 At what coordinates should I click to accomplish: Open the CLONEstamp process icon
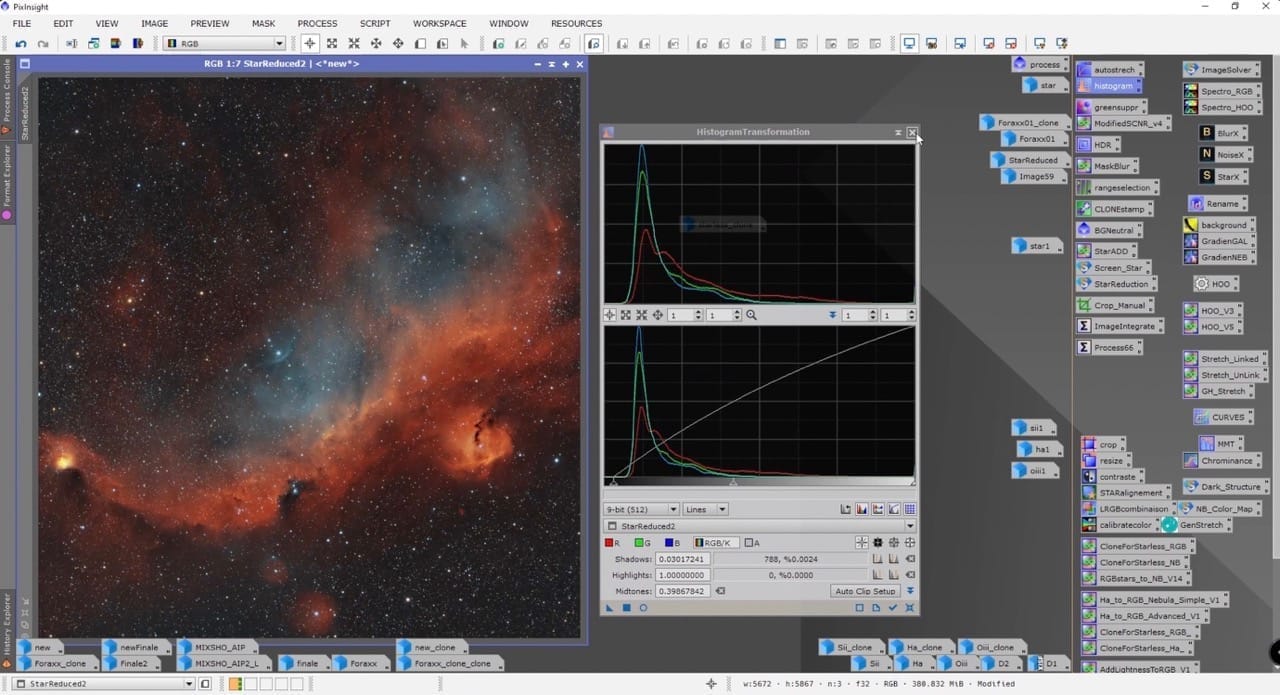pos(1113,209)
